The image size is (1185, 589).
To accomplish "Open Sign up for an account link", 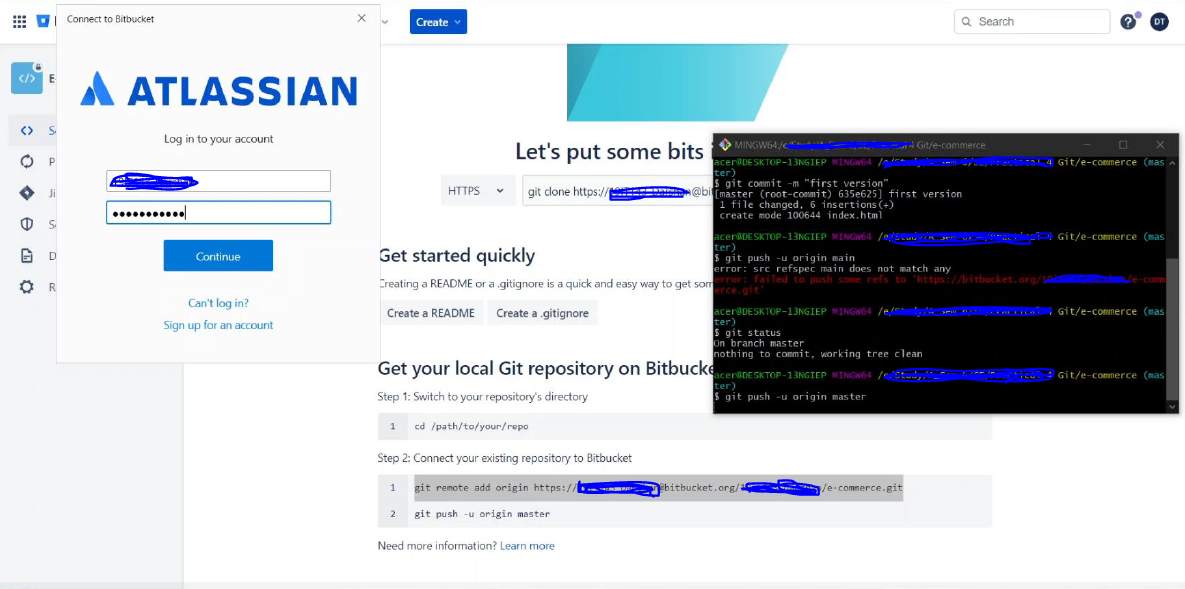I will pyautogui.click(x=218, y=325).
